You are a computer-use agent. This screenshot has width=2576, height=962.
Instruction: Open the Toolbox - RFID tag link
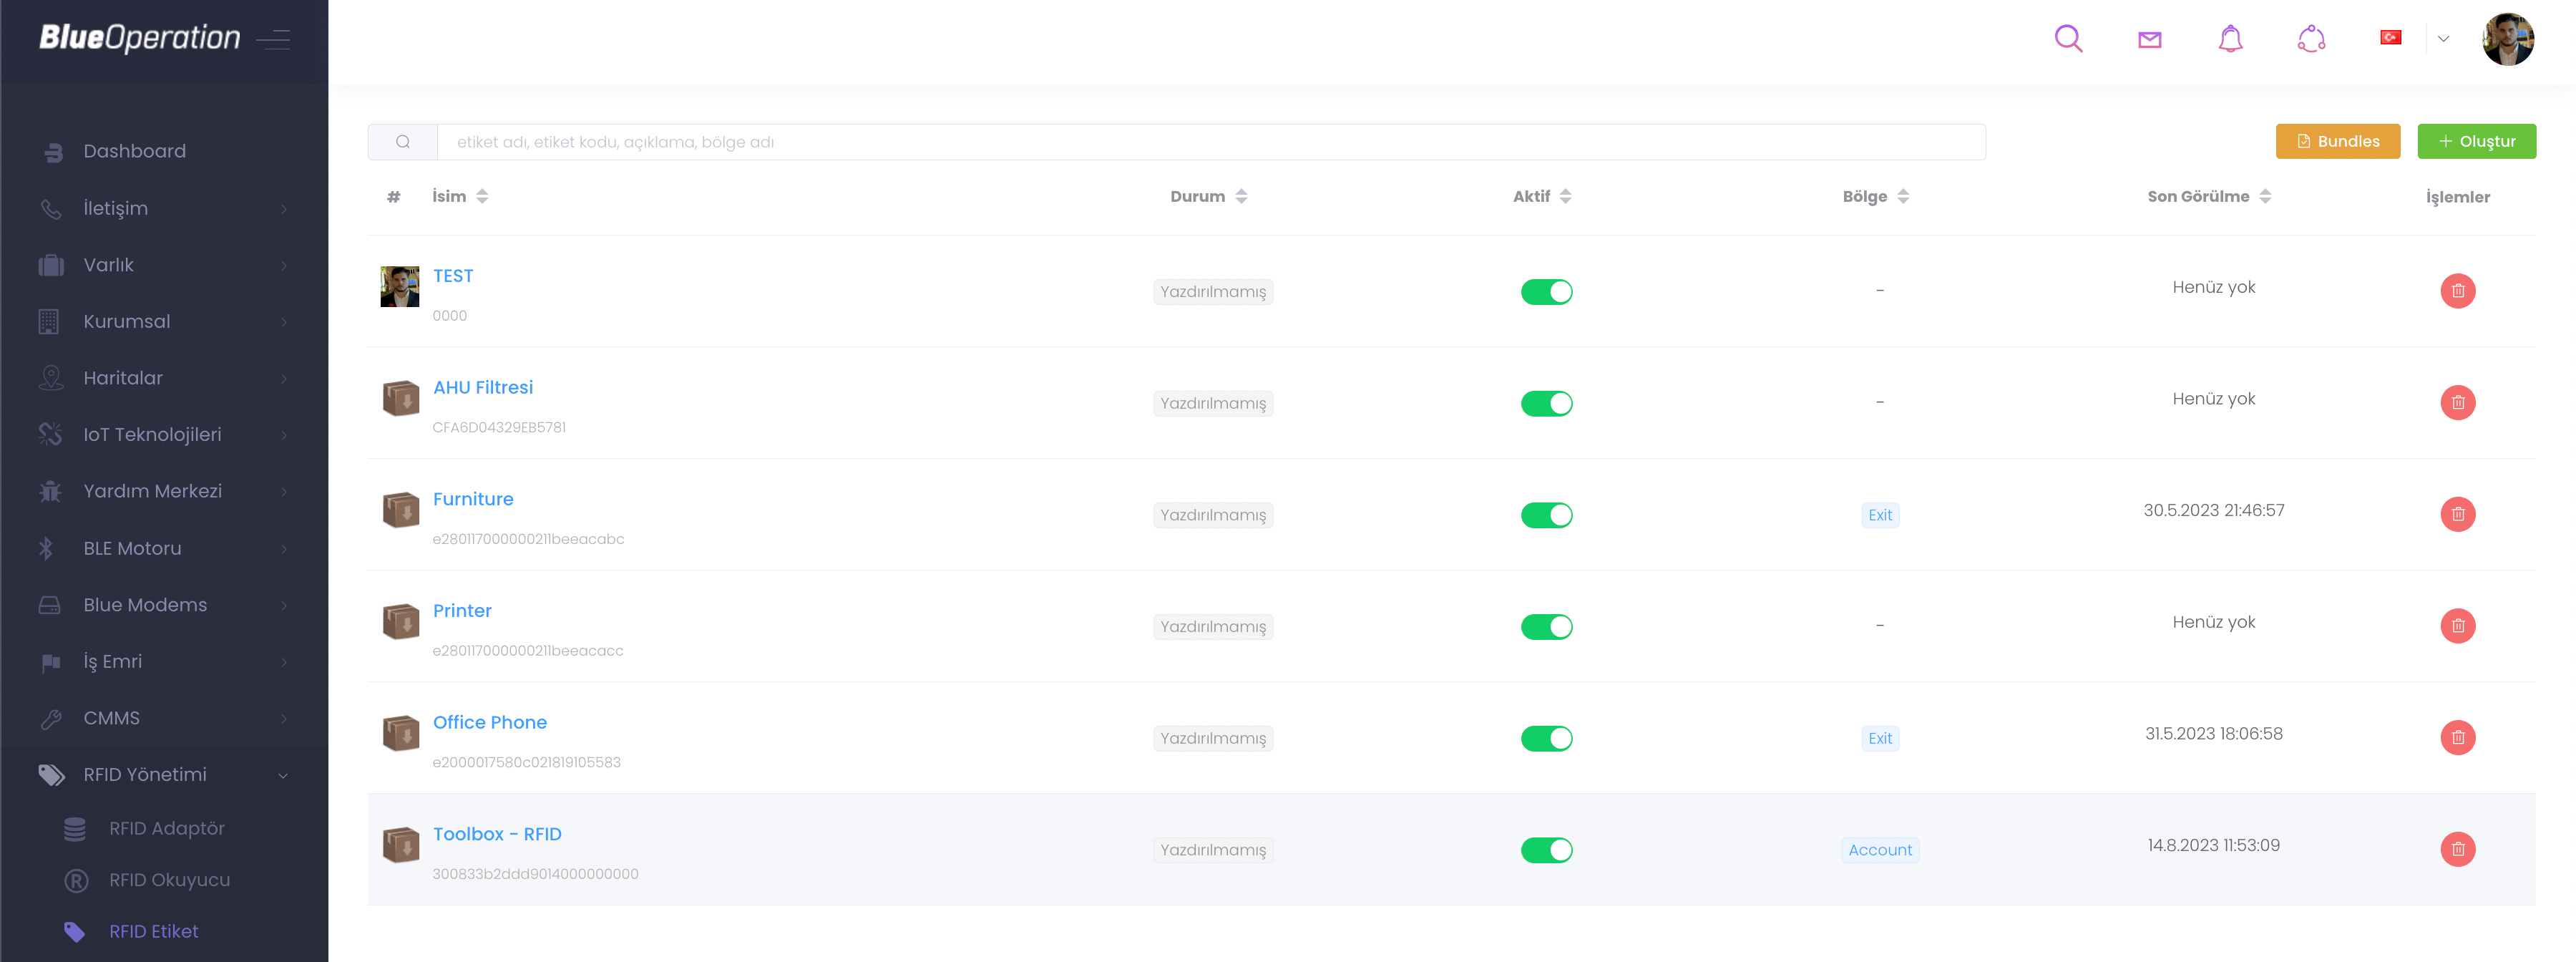click(497, 834)
